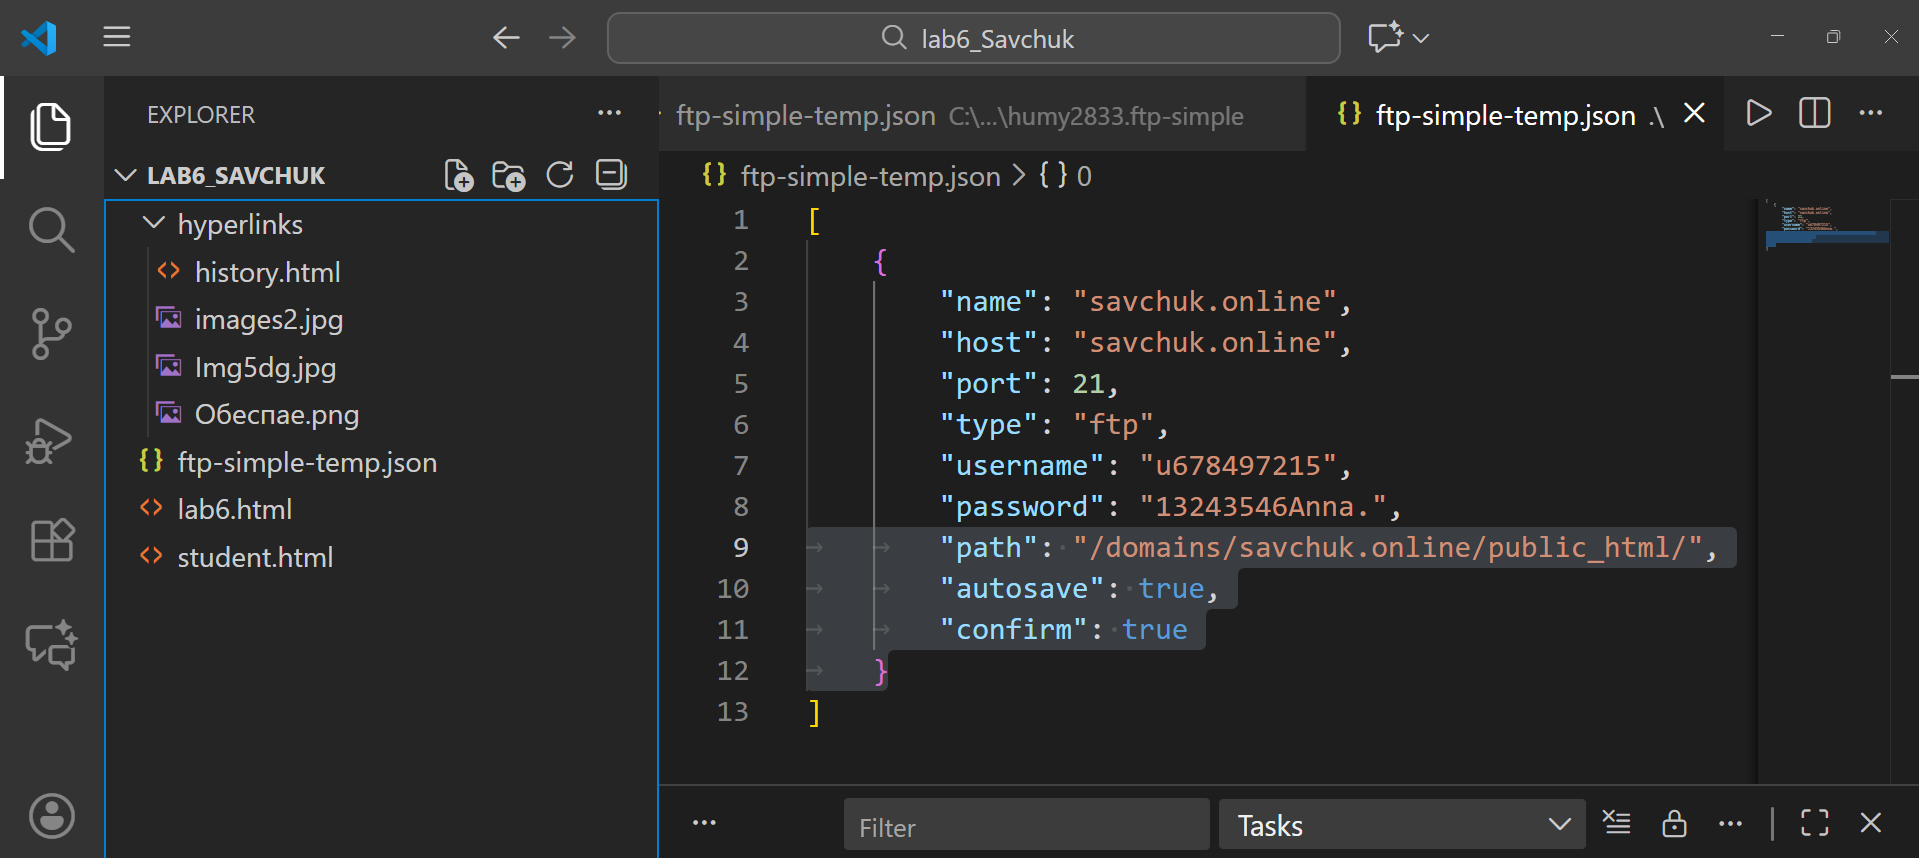
Task: Open the Extensions view
Action: [51, 541]
